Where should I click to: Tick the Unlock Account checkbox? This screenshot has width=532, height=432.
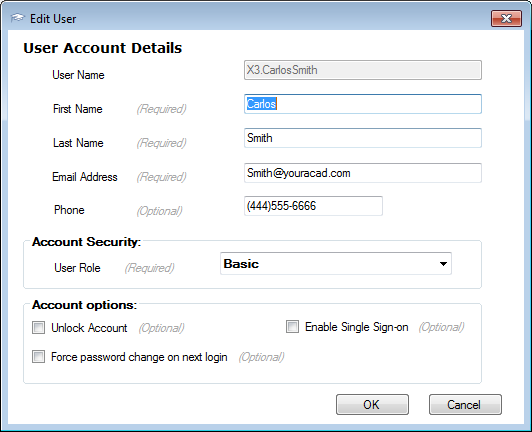(38, 328)
